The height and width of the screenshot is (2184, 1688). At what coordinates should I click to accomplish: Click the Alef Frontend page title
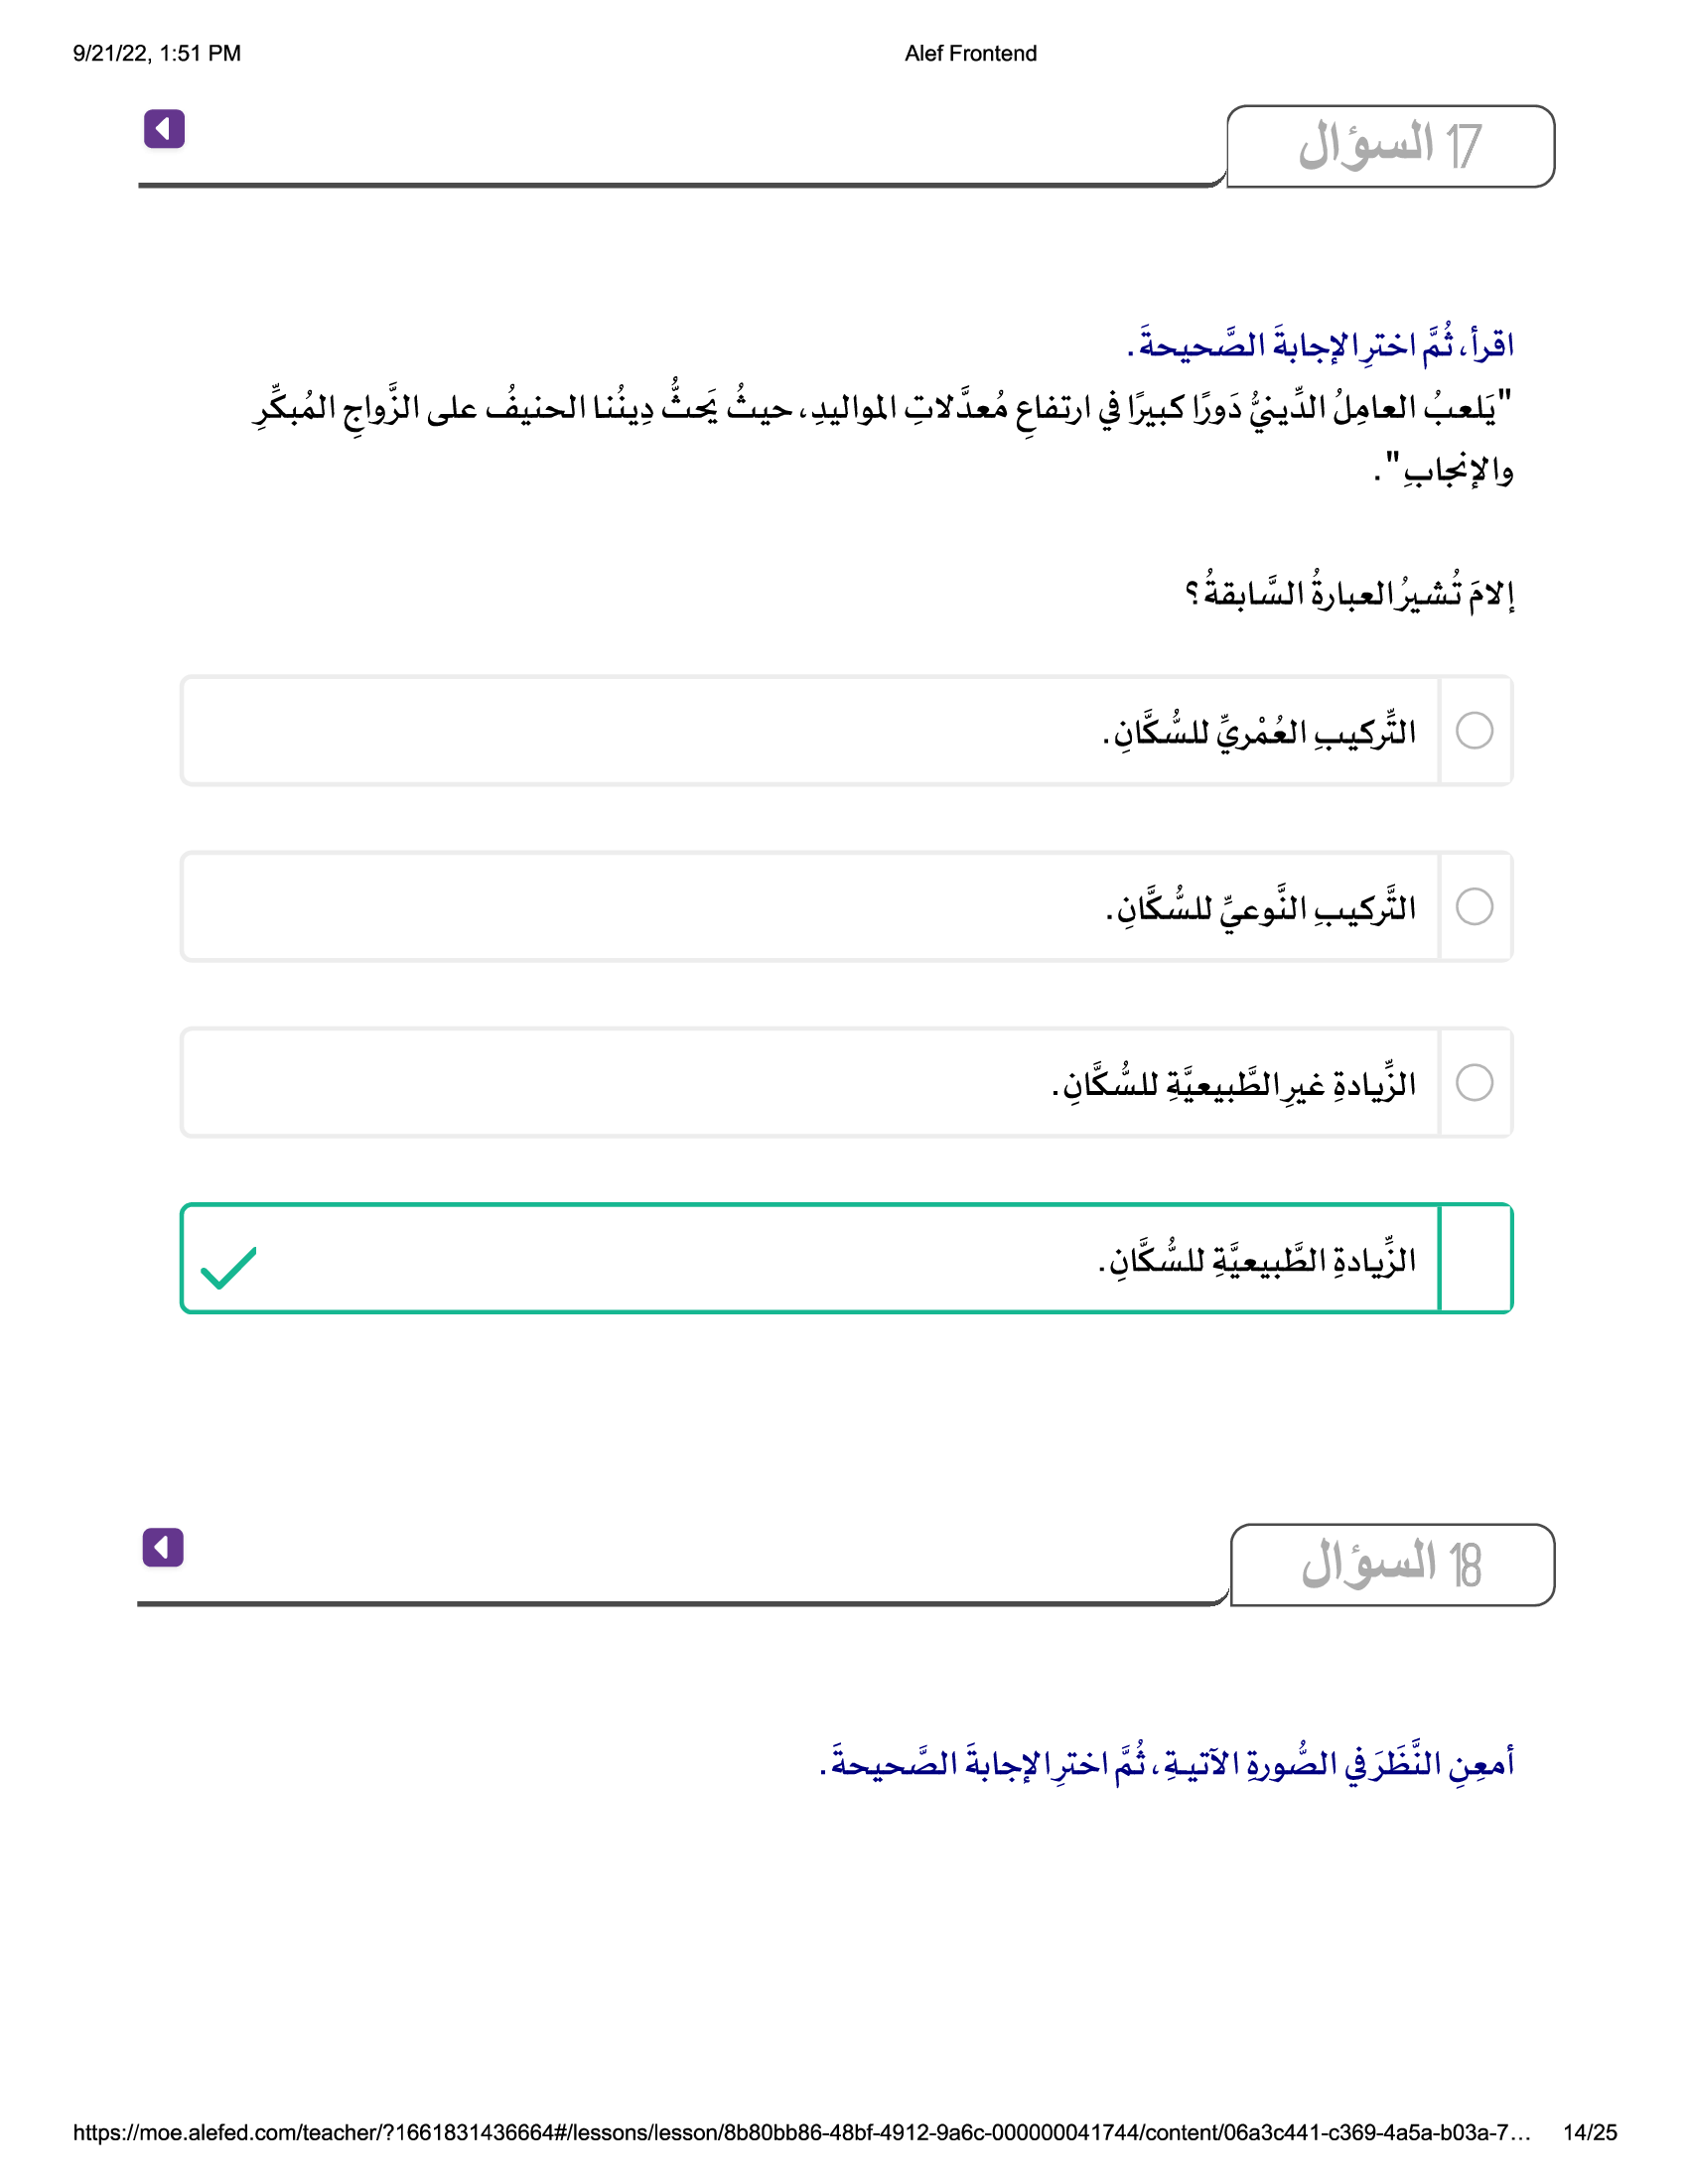tap(970, 54)
